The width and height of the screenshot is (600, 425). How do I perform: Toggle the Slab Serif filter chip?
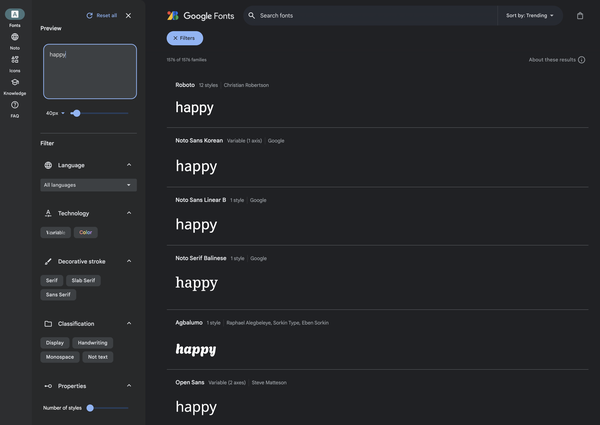click(83, 280)
